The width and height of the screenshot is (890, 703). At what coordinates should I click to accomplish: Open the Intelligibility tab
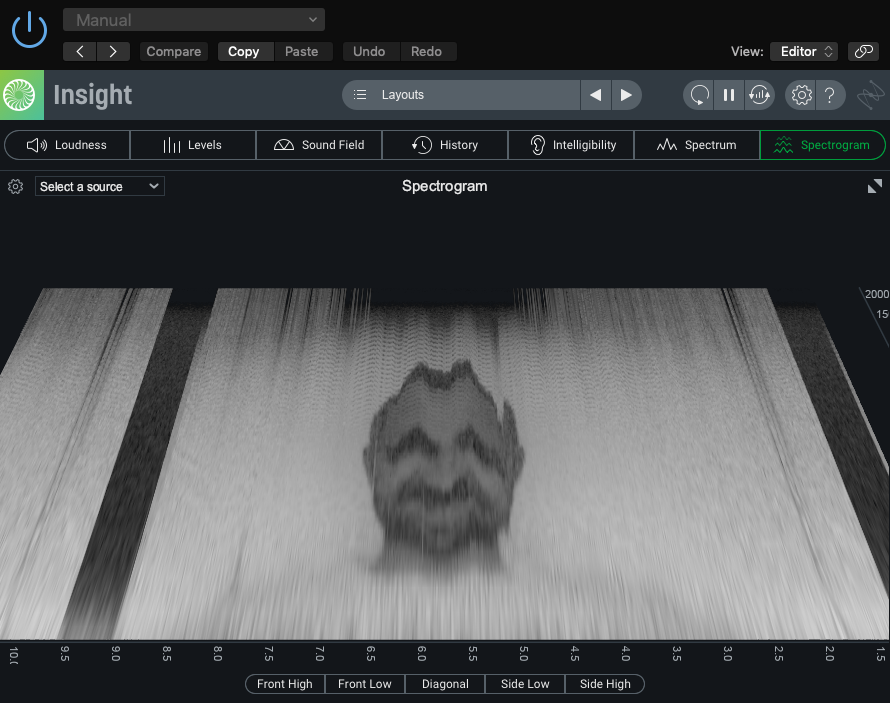point(571,145)
